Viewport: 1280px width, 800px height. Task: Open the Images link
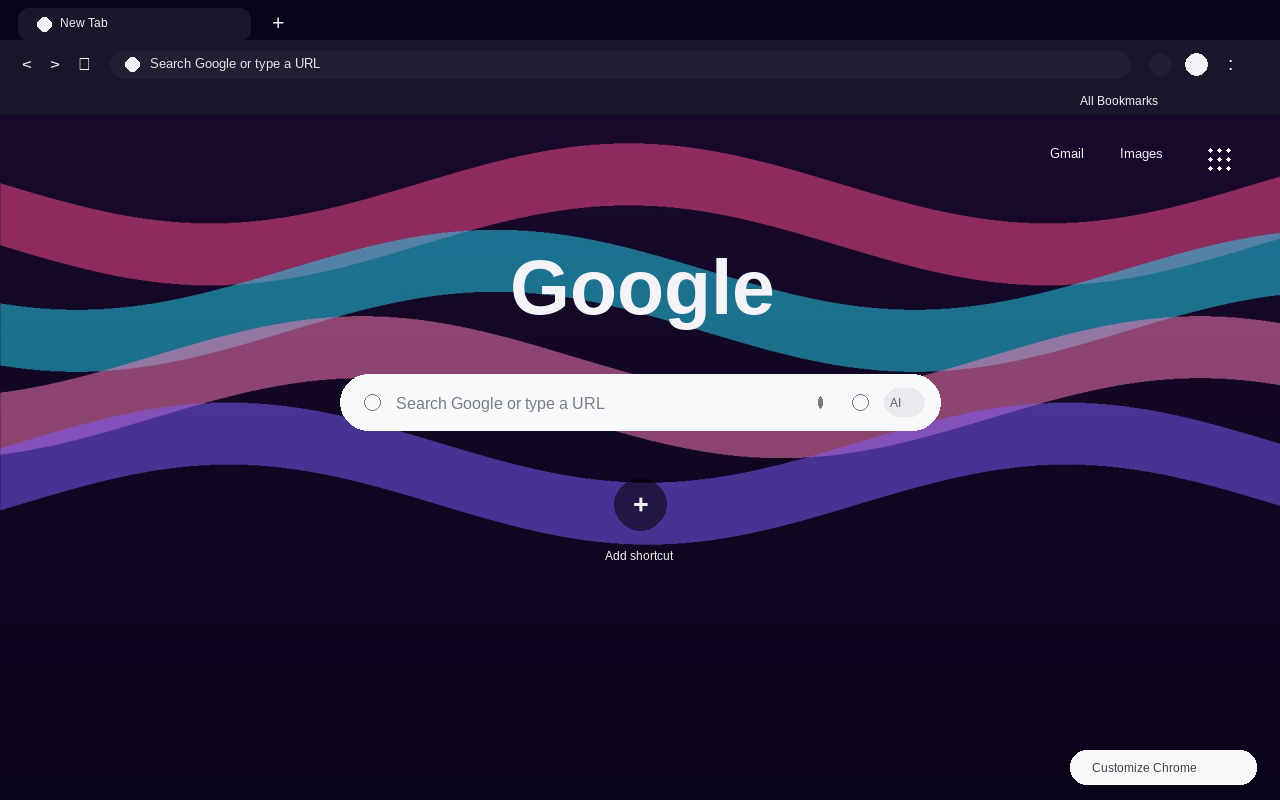coord(1141,154)
